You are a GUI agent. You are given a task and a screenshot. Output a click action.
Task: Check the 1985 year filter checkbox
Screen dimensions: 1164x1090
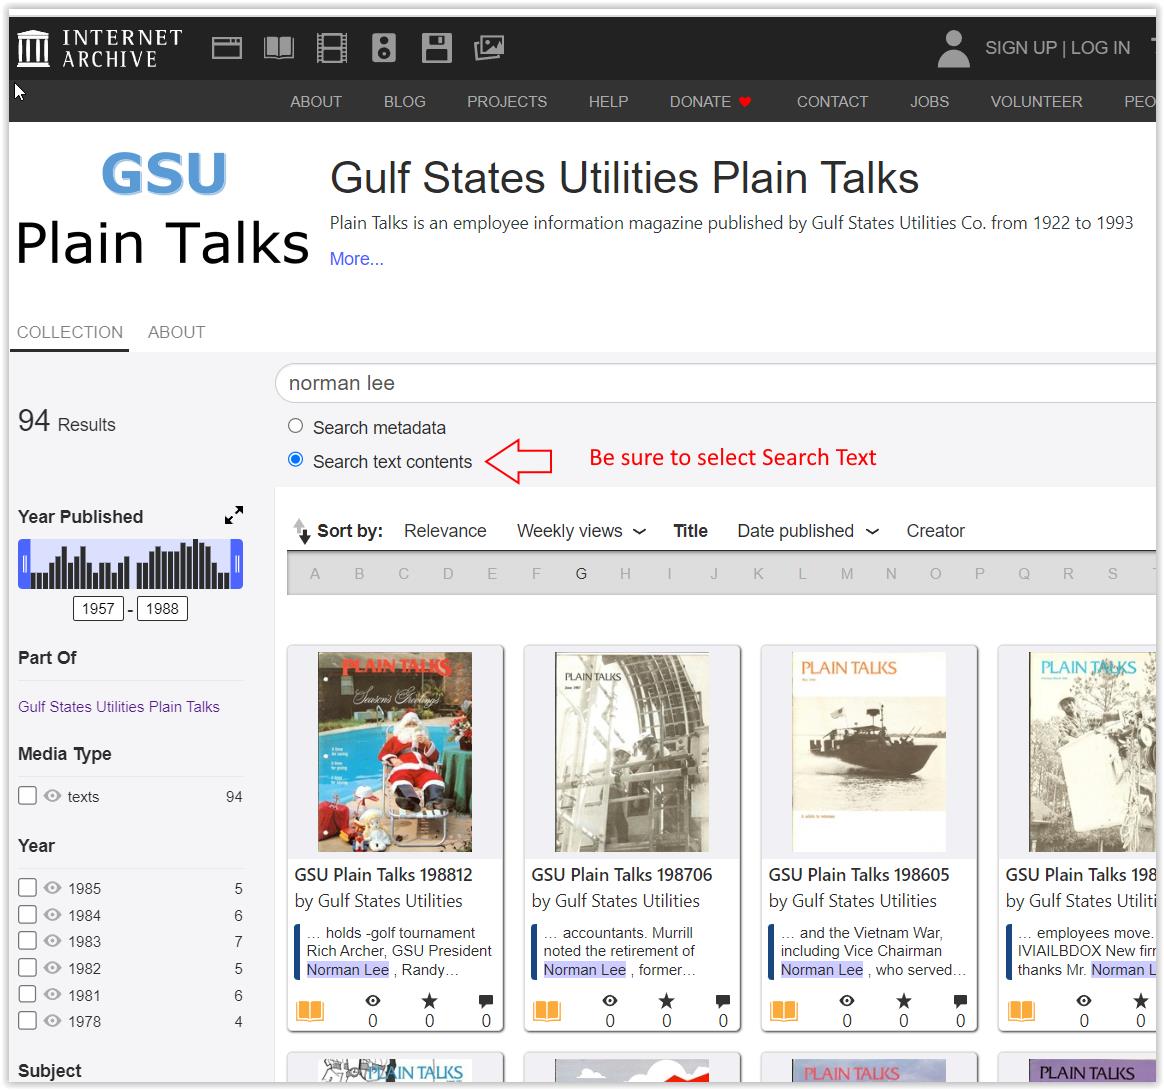click(27, 888)
